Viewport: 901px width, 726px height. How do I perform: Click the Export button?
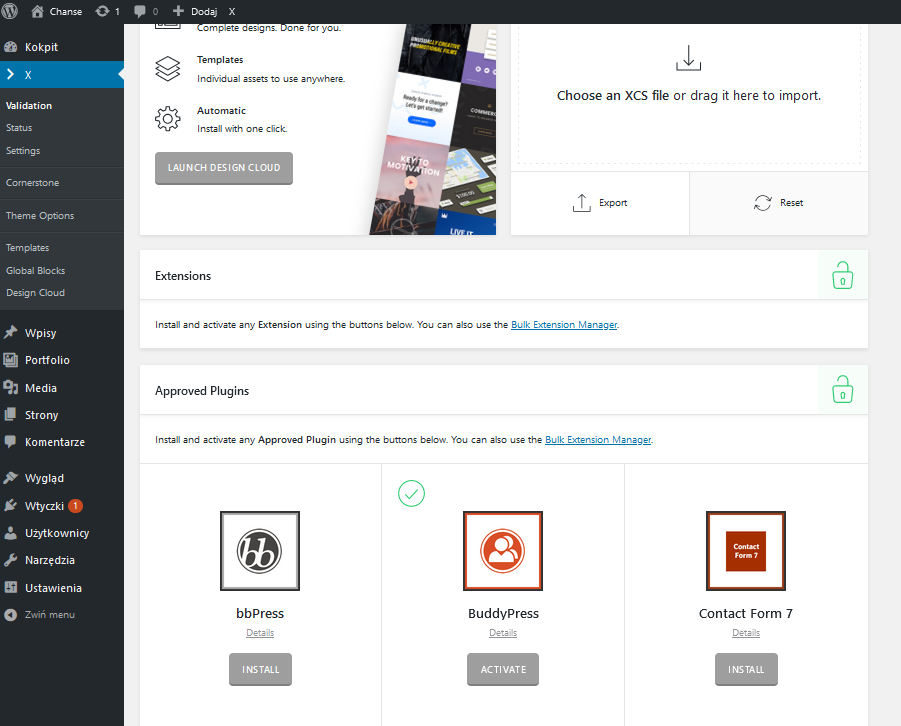(x=600, y=203)
